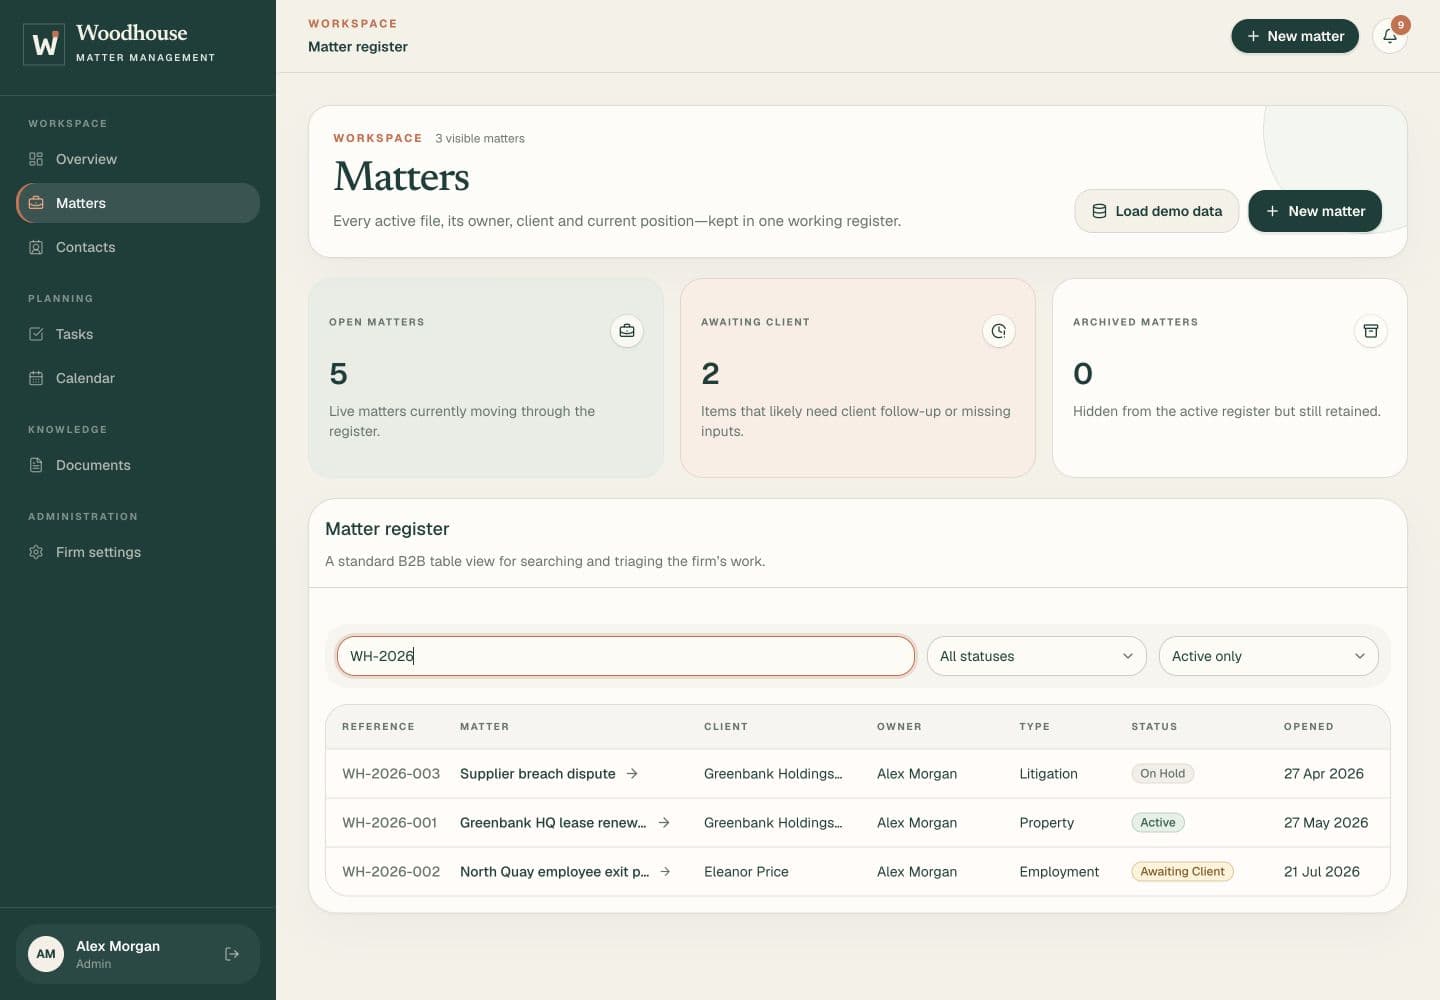Screen dimensions: 1440x1000
Task: Click client Eleanor Price
Action: (746, 872)
